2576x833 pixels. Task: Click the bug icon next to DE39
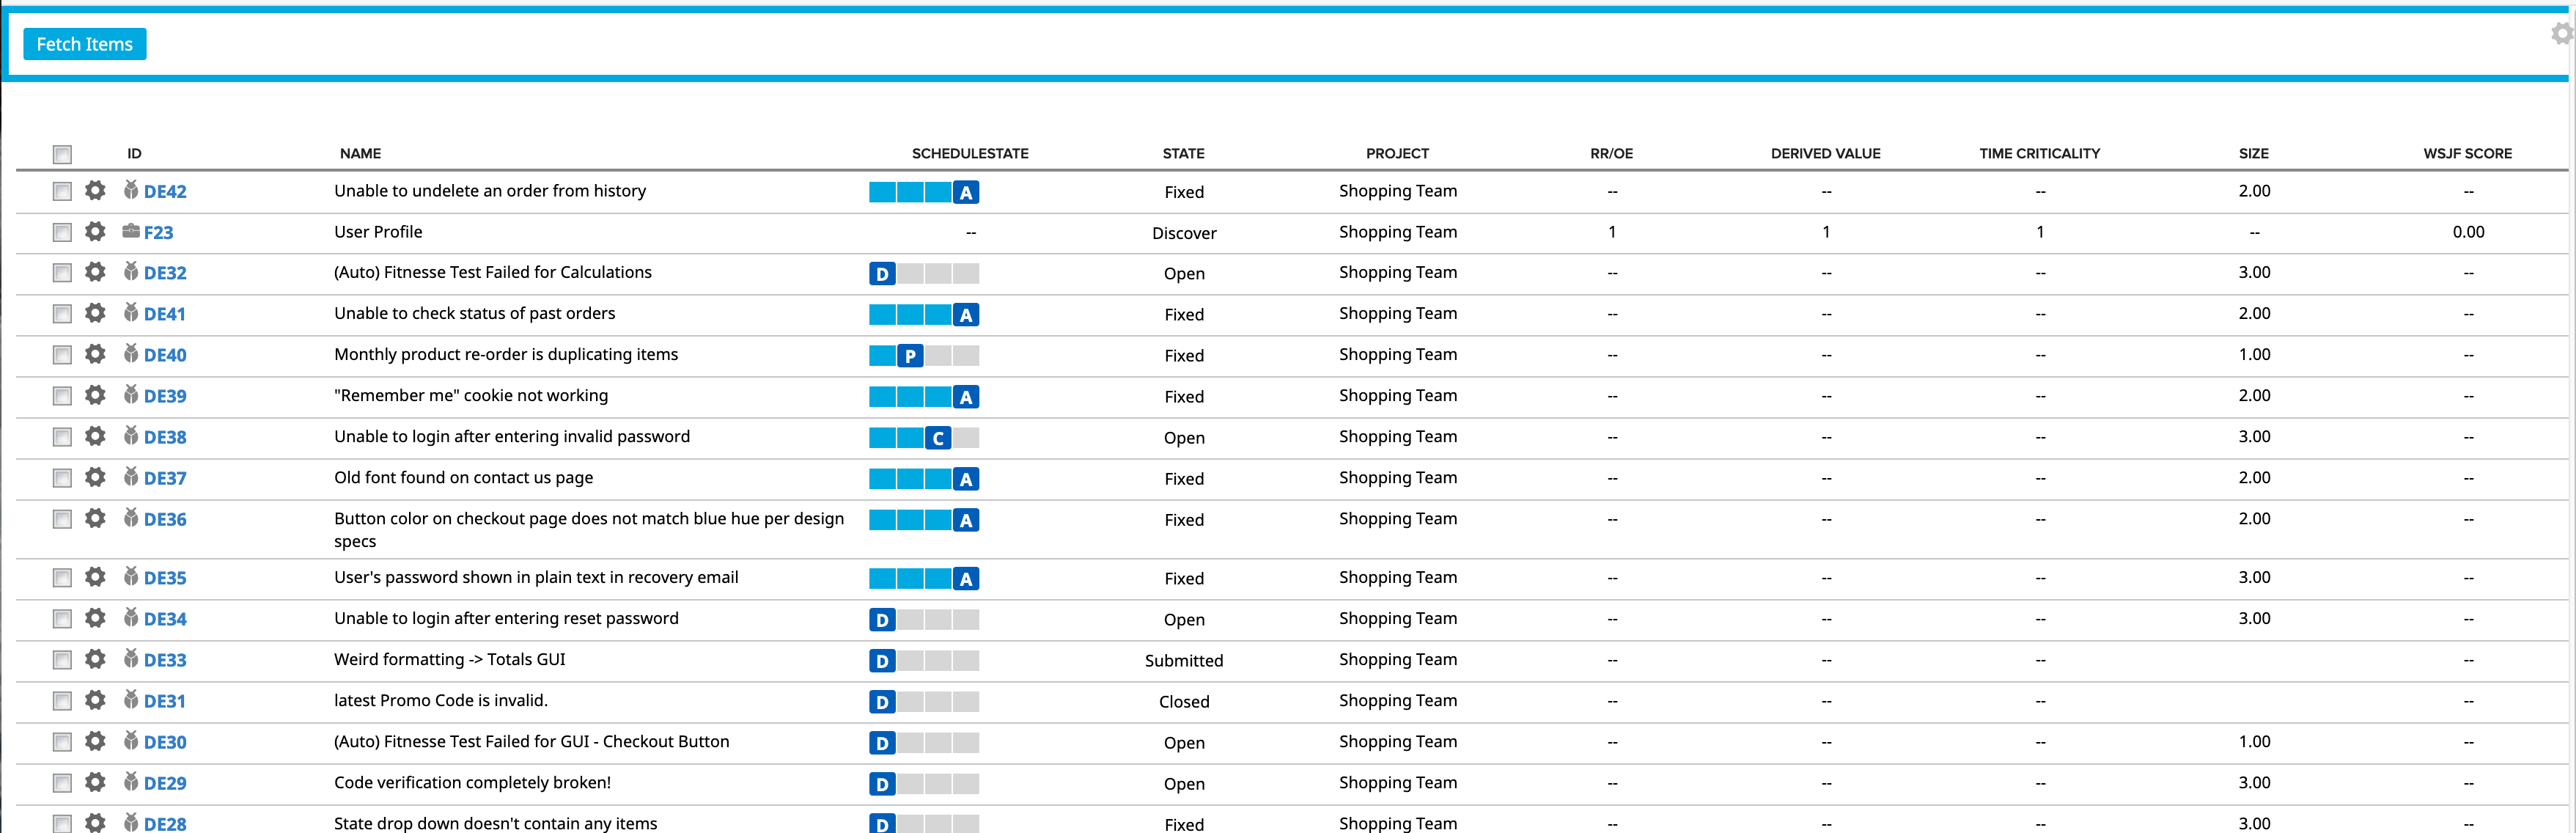[130, 395]
